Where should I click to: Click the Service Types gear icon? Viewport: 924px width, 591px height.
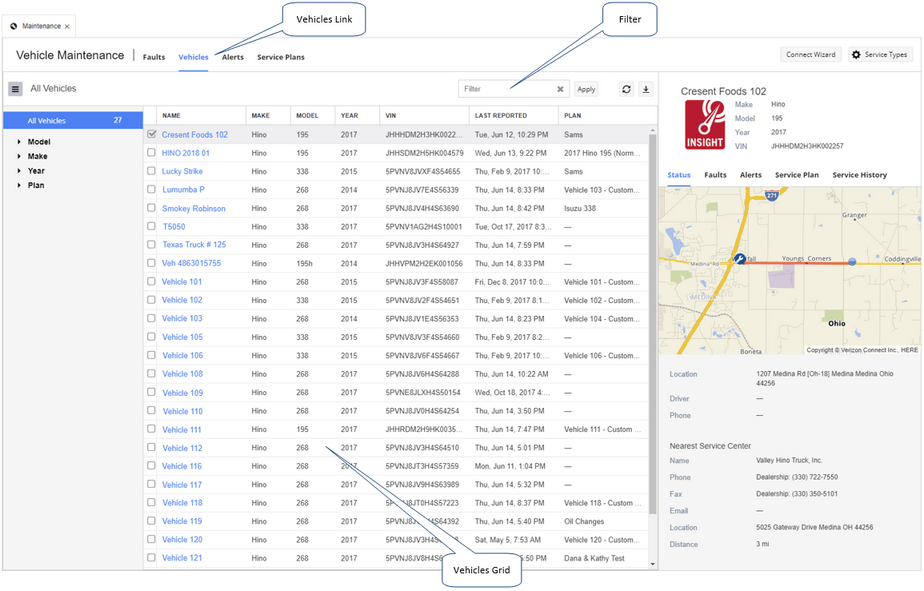click(856, 55)
